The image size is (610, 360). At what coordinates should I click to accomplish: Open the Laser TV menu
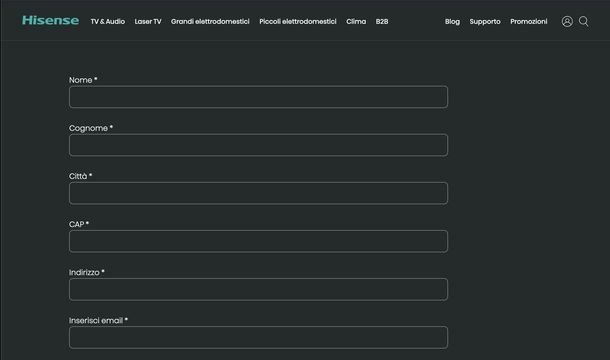tap(148, 22)
